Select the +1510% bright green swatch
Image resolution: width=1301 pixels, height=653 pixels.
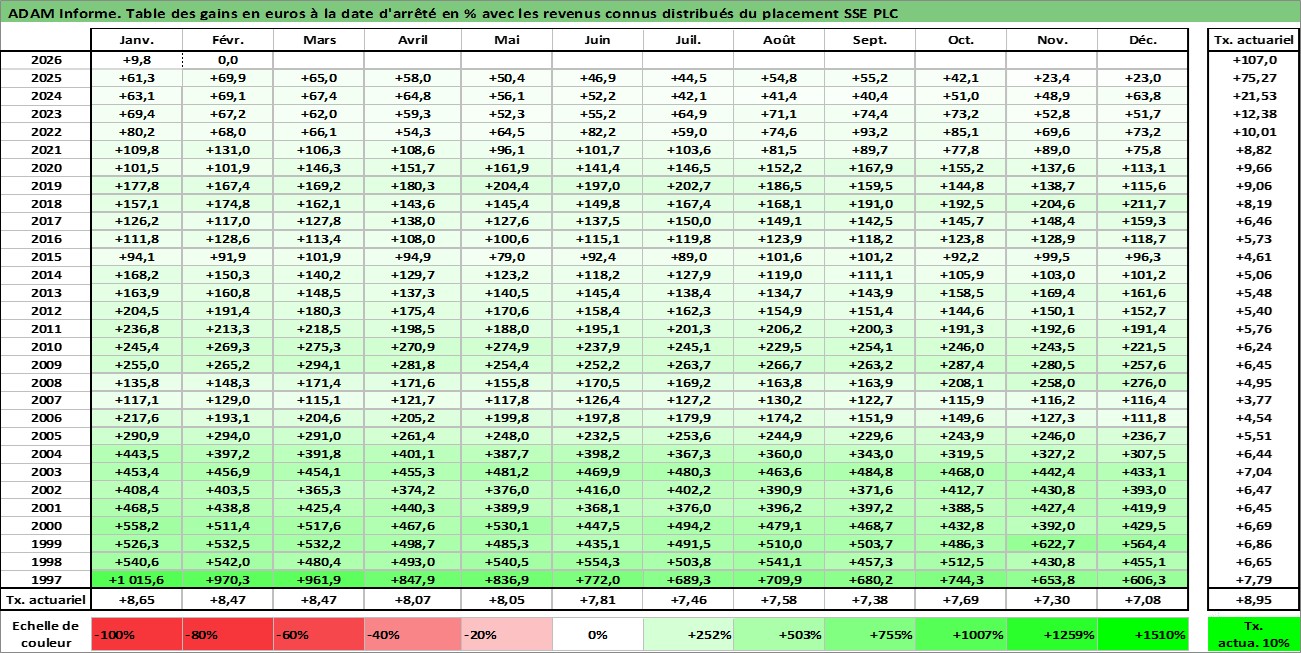pyautogui.click(x=1143, y=634)
